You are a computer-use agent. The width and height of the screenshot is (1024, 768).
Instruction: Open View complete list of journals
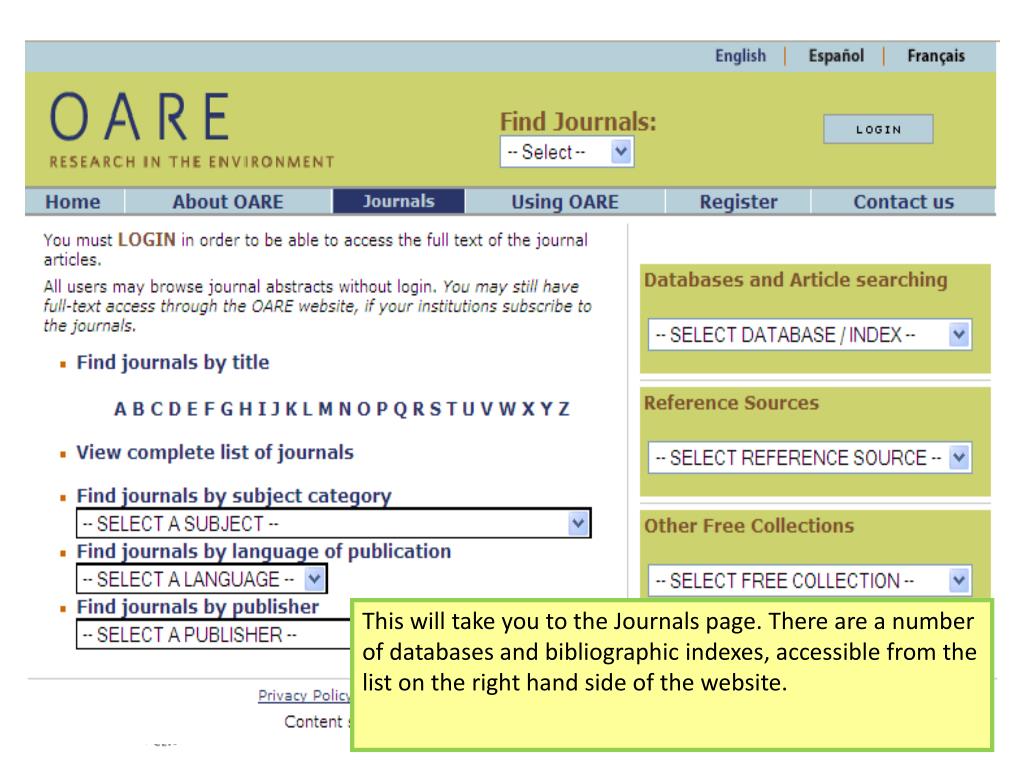pyautogui.click(x=215, y=452)
